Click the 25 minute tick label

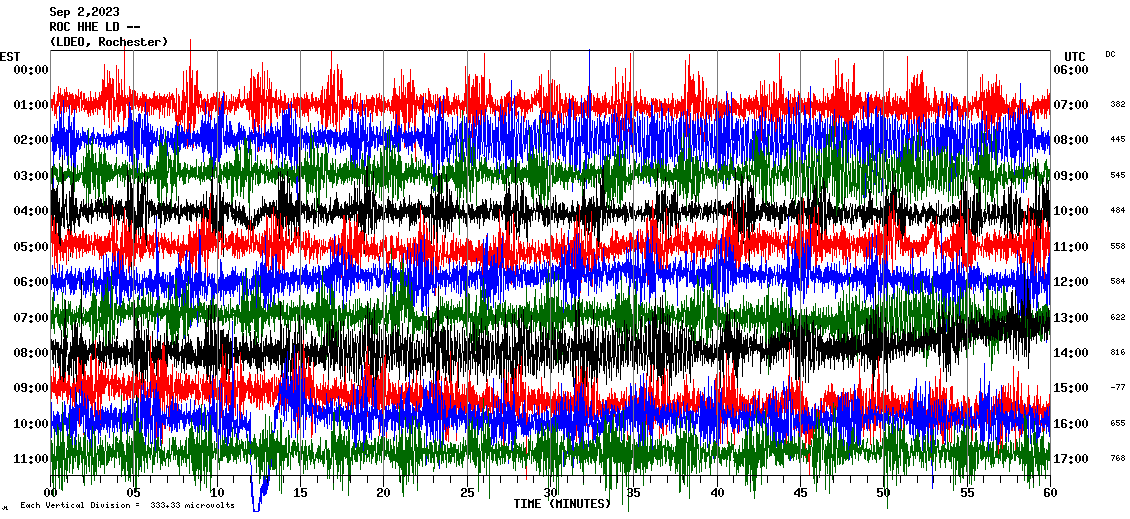pyautogui.click(x=467, y=493)
